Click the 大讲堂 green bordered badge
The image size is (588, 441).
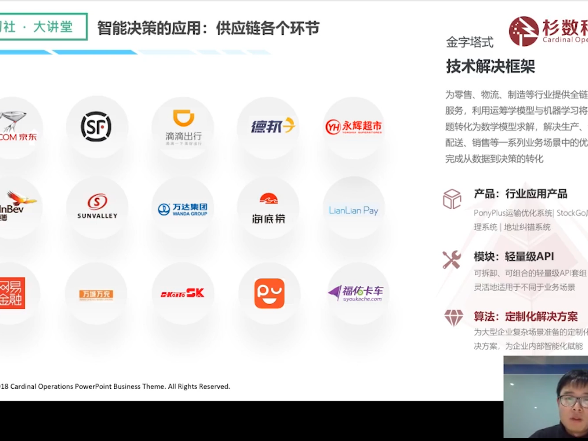click(x=44, y=27)
